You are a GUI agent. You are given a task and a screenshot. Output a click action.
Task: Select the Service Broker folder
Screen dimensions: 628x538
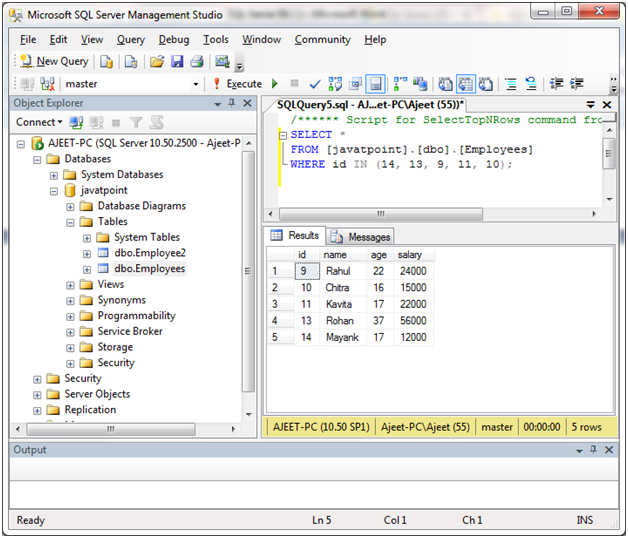(x=130, y=331)
